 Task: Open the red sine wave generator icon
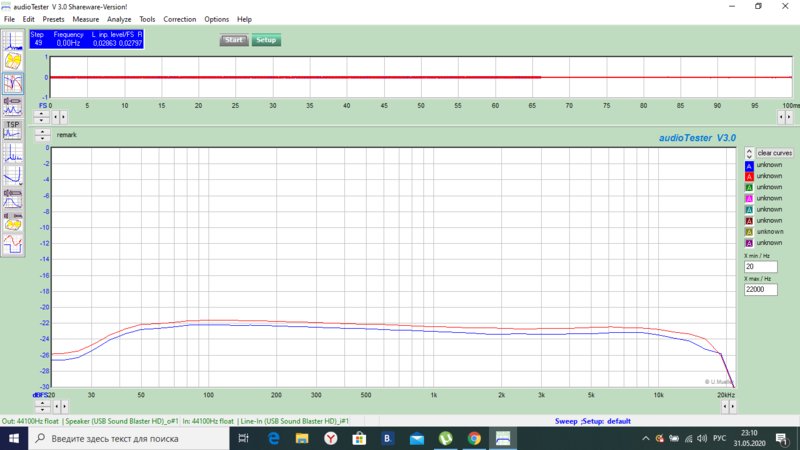click(x=13, y=243)
